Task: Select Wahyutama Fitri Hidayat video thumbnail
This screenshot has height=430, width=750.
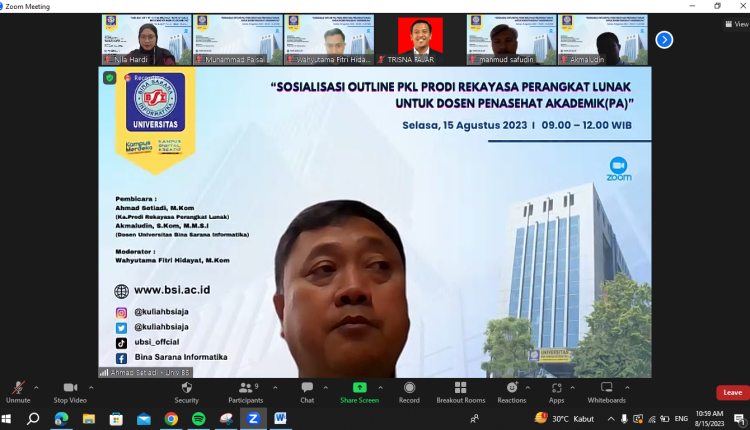Action: pos(329,40)
